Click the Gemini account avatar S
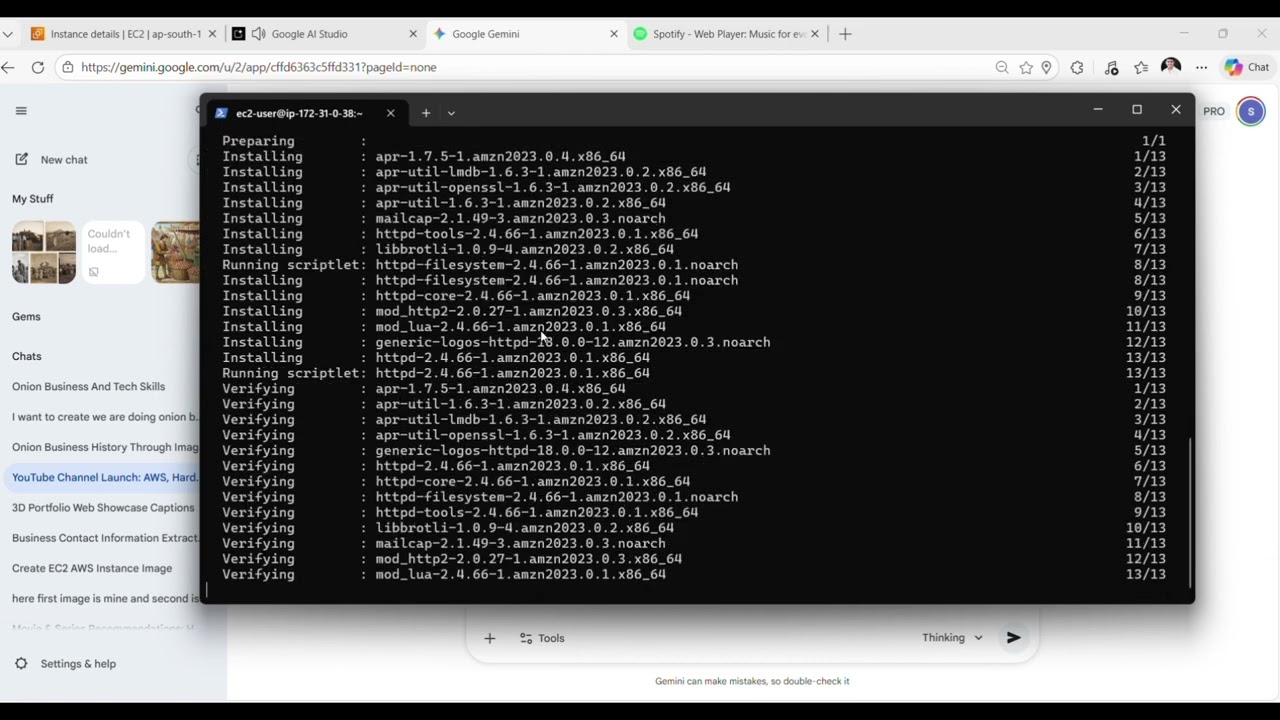1280x720 pixels. click(x=1250, y=111)
